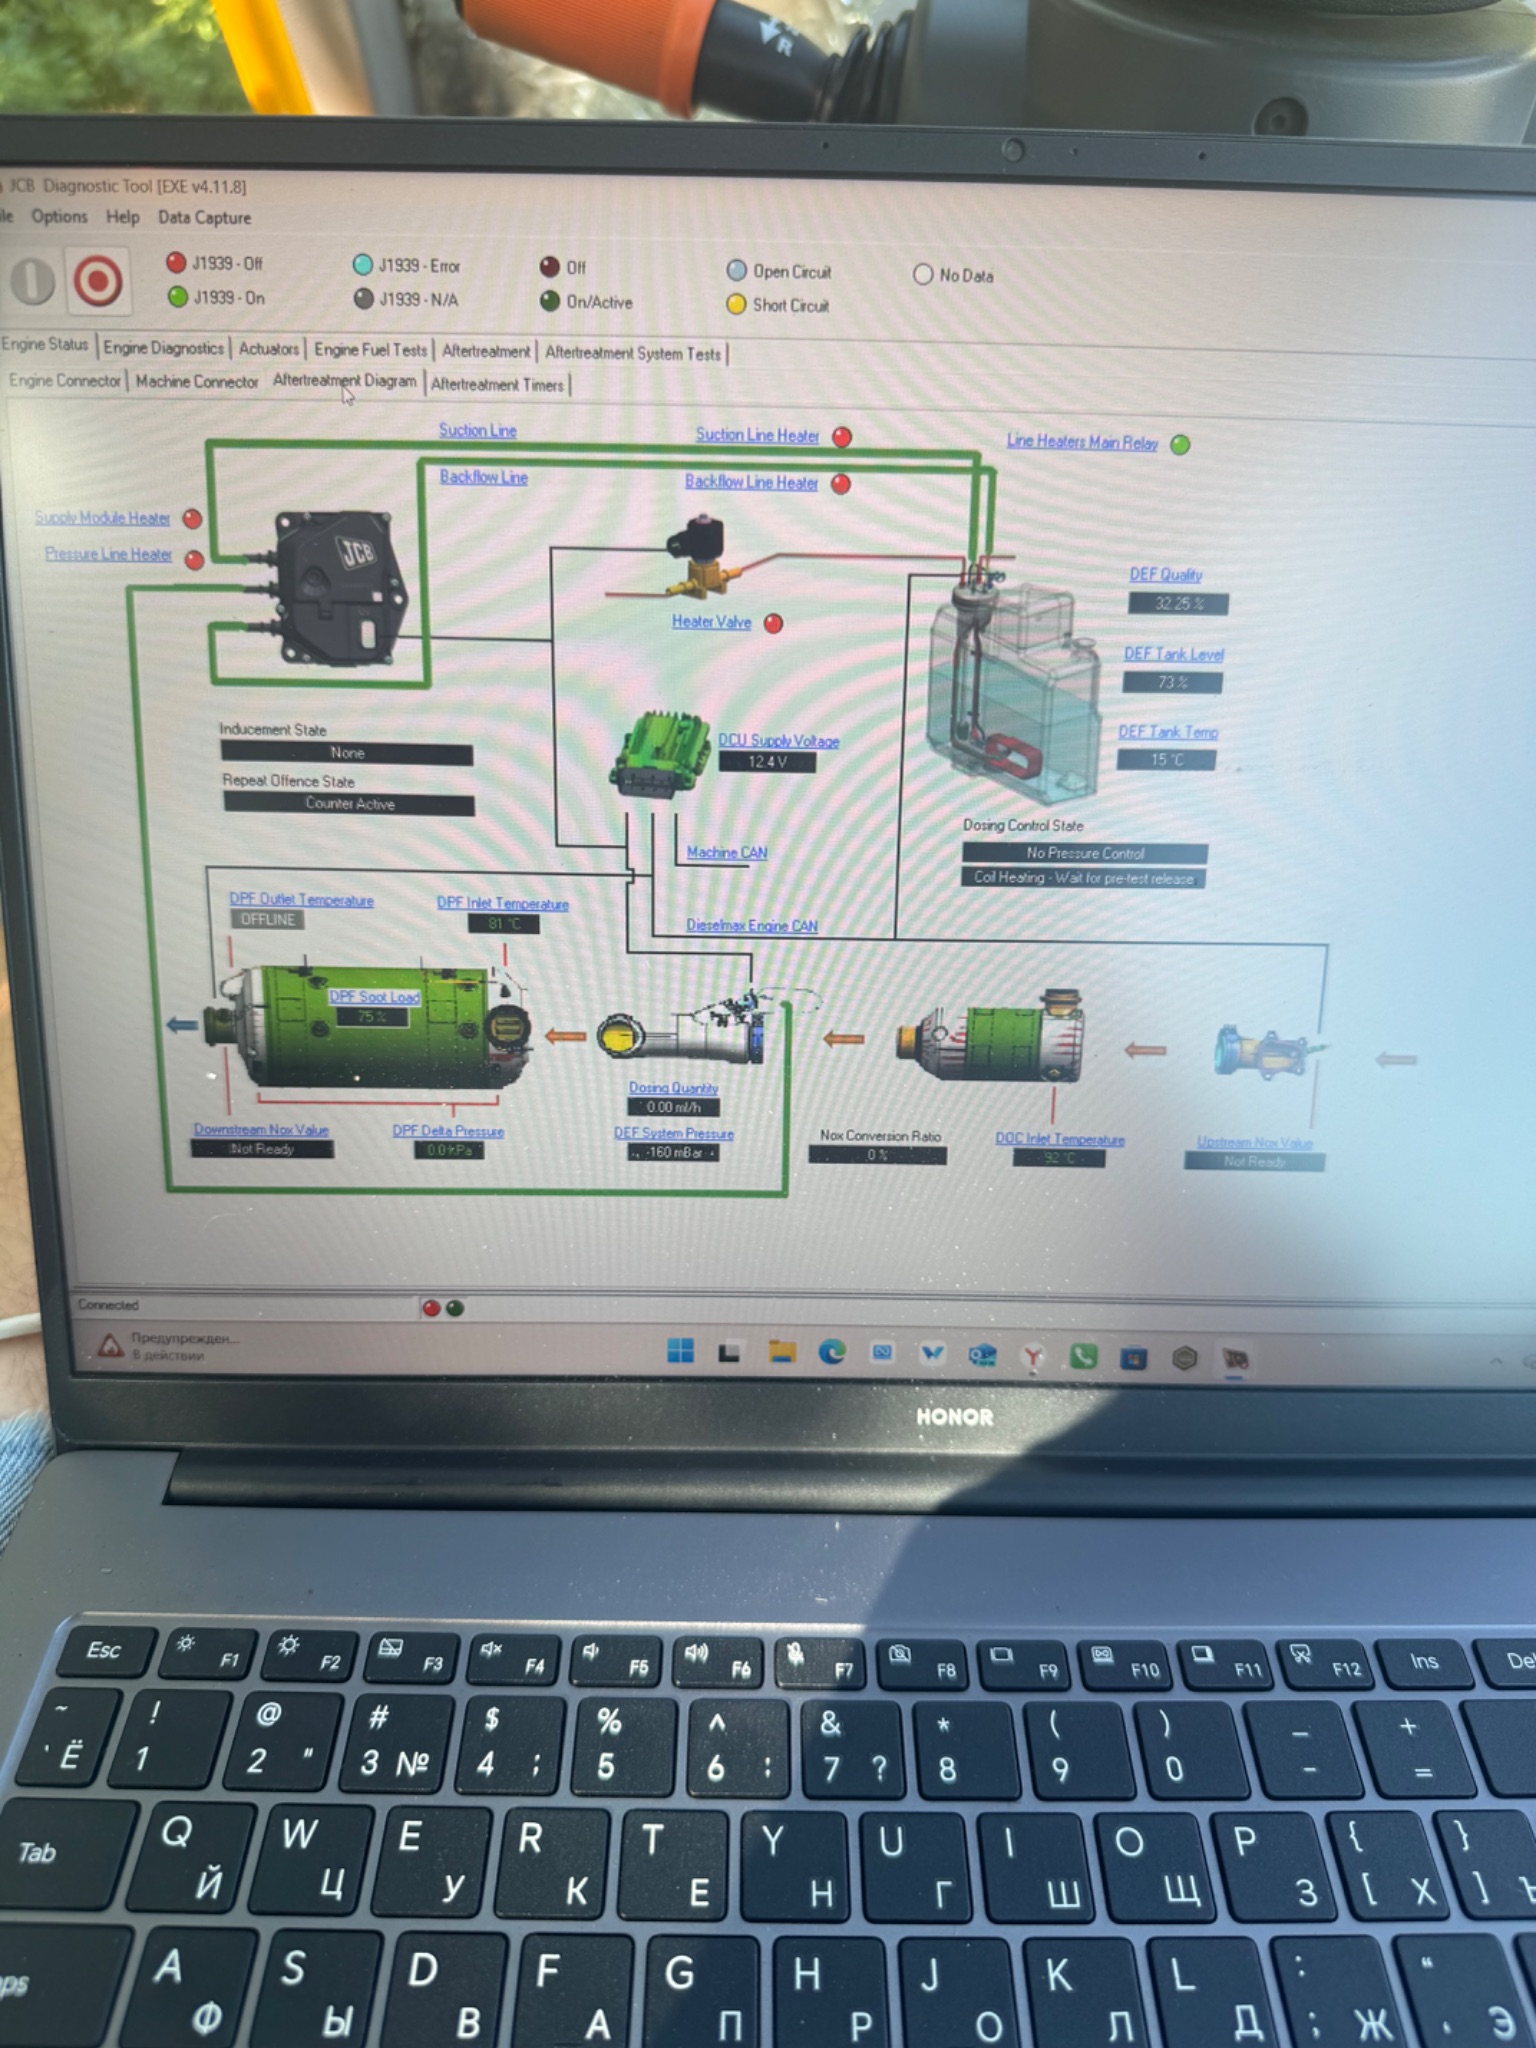Open Windows Start menu on taskbar
The image size is (1536, 2048).
[x=681, y=1351]
